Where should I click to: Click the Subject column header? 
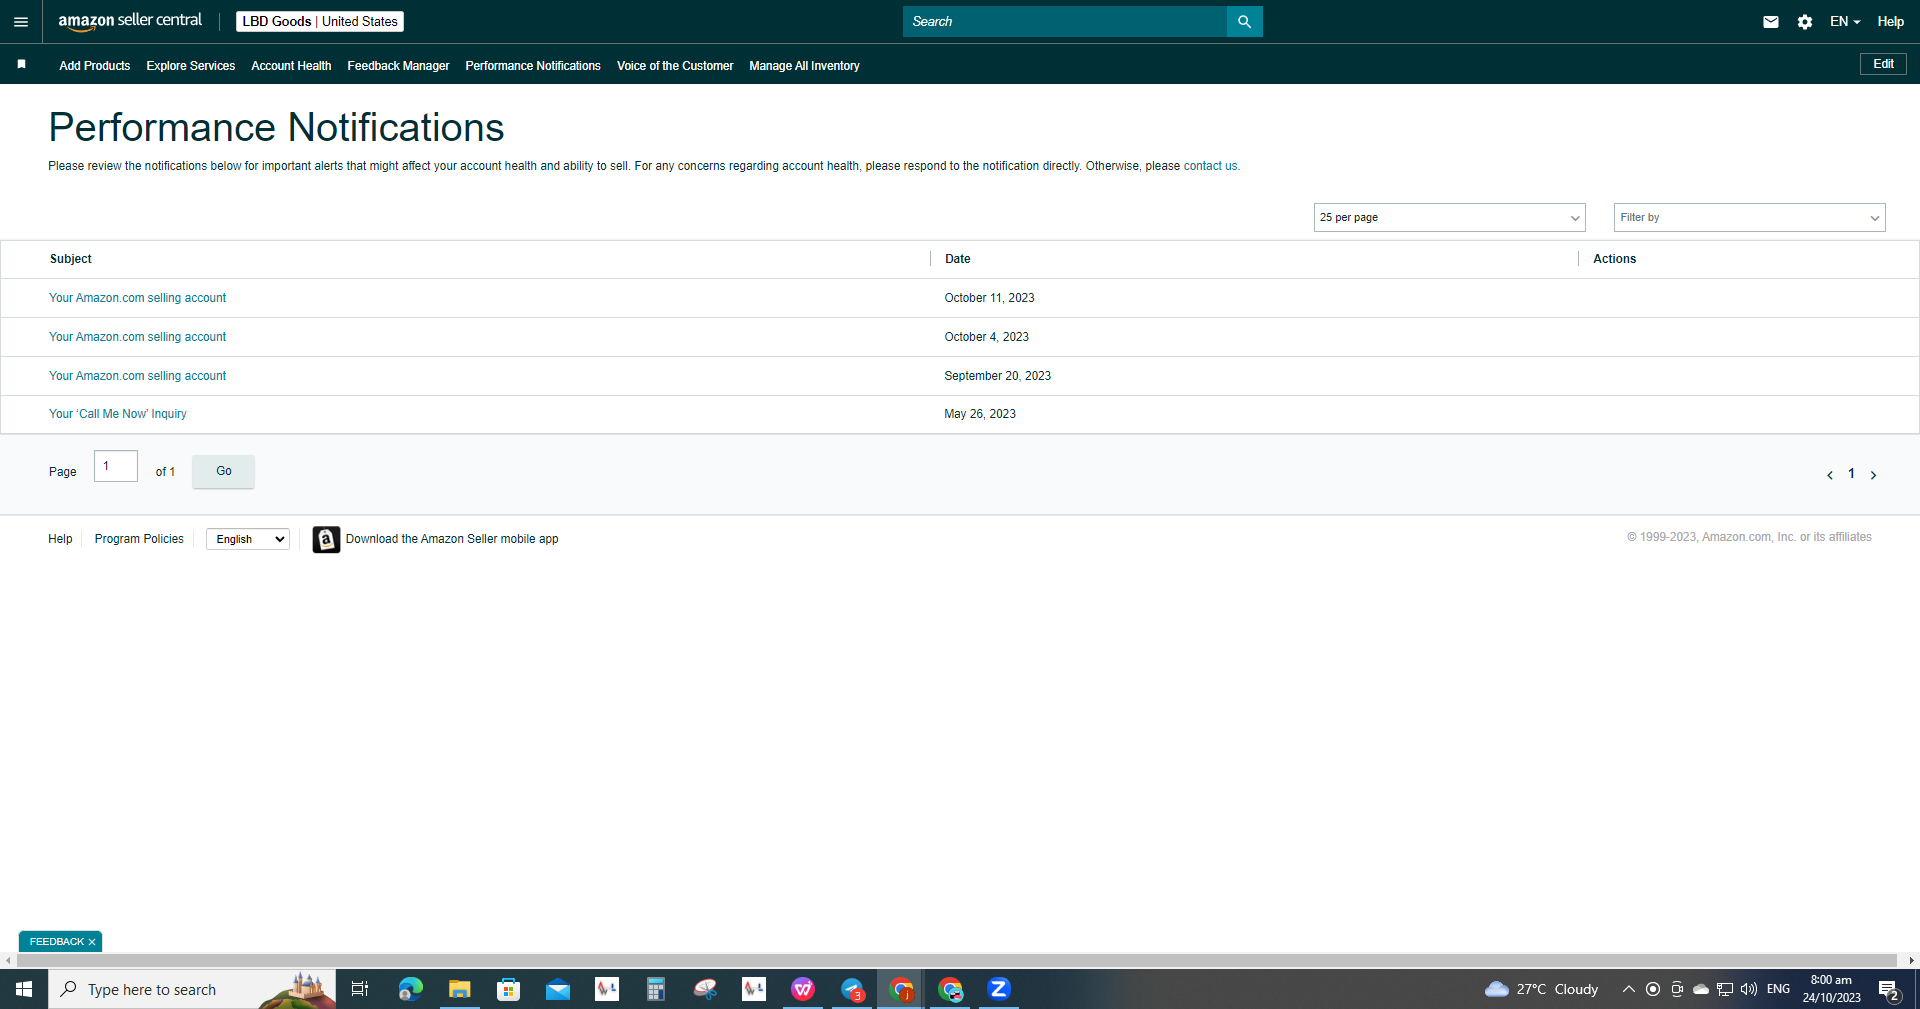(71, 259)
